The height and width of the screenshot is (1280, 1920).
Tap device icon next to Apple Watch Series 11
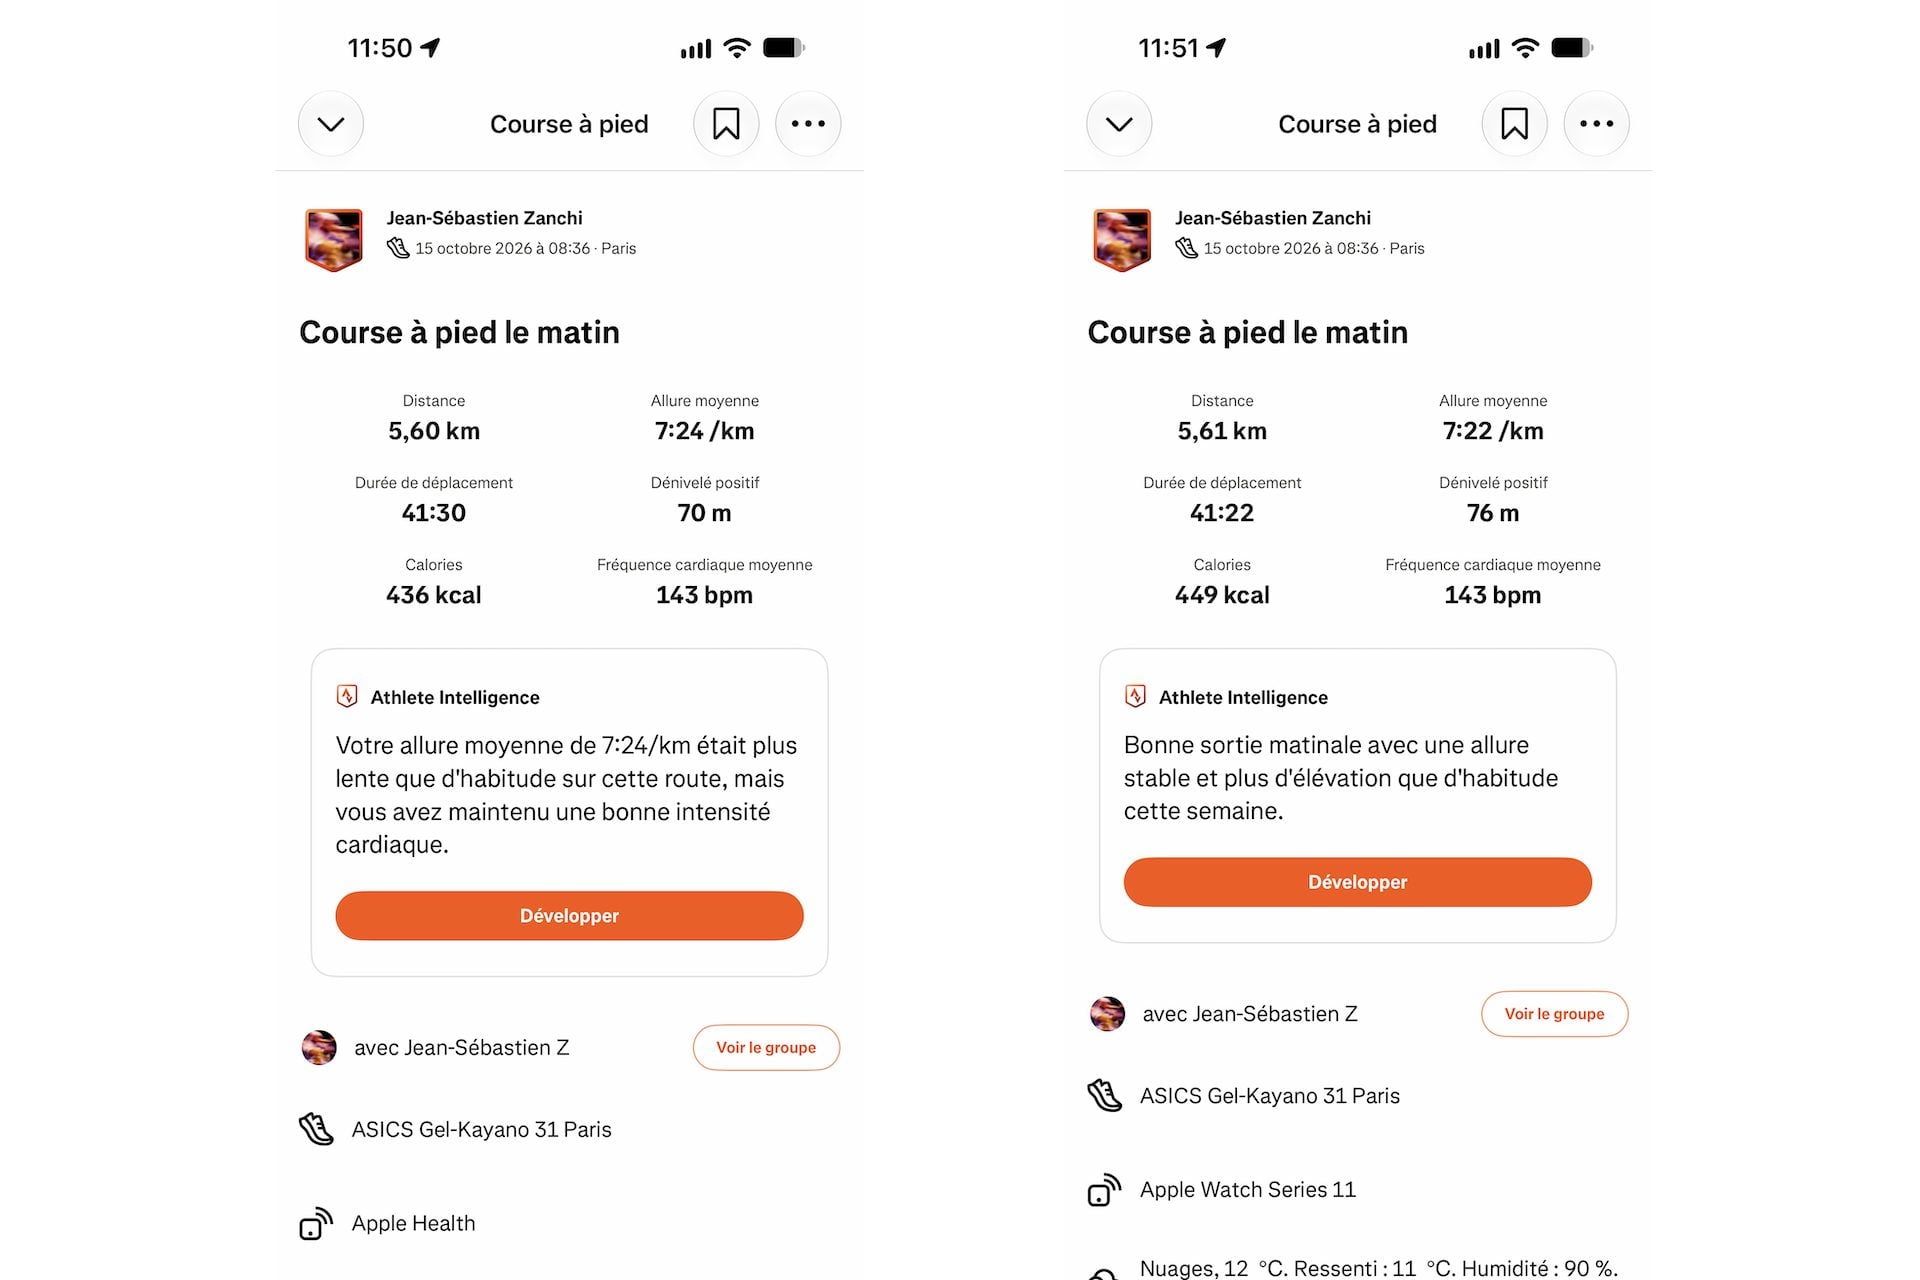coord(1104,1190)
